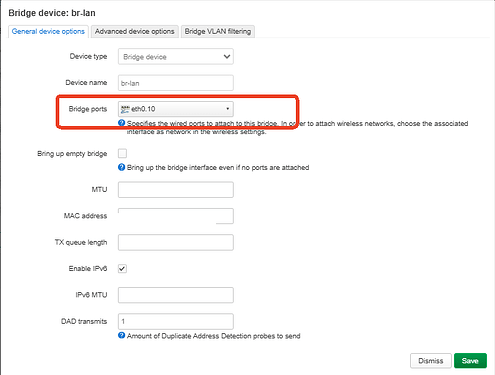
Task: Click the help icon under Bring up empty bridge
Action: tap(122, 167)
